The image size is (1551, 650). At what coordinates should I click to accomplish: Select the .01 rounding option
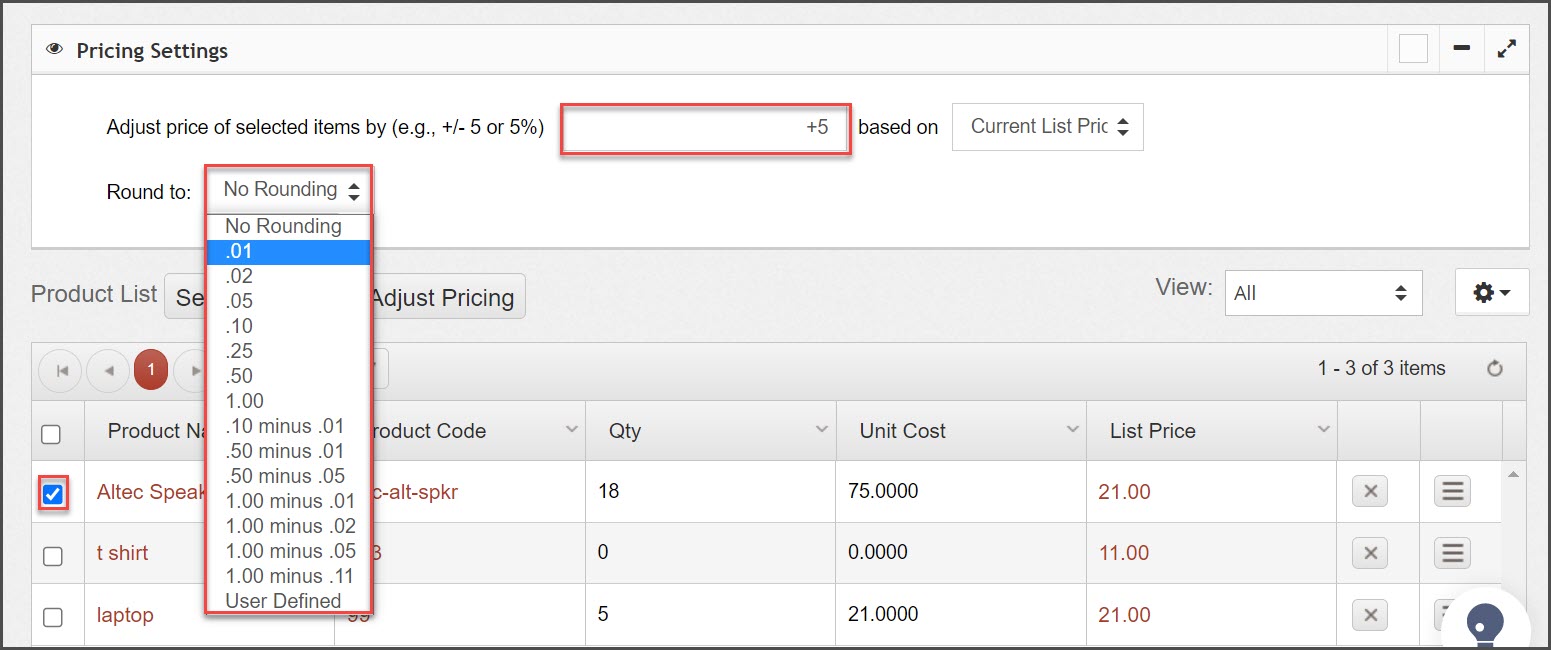pyautogui.click(x=288, y=251)
